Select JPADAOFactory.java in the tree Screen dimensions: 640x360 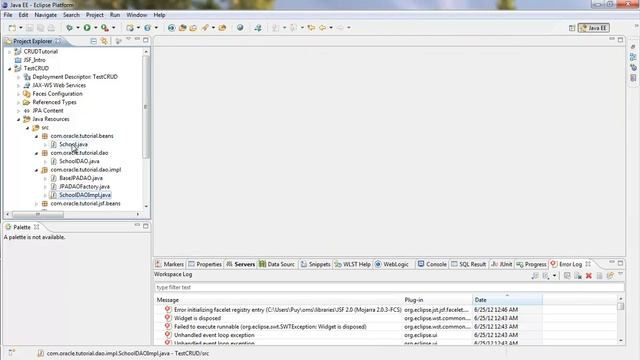coord(84,187)
